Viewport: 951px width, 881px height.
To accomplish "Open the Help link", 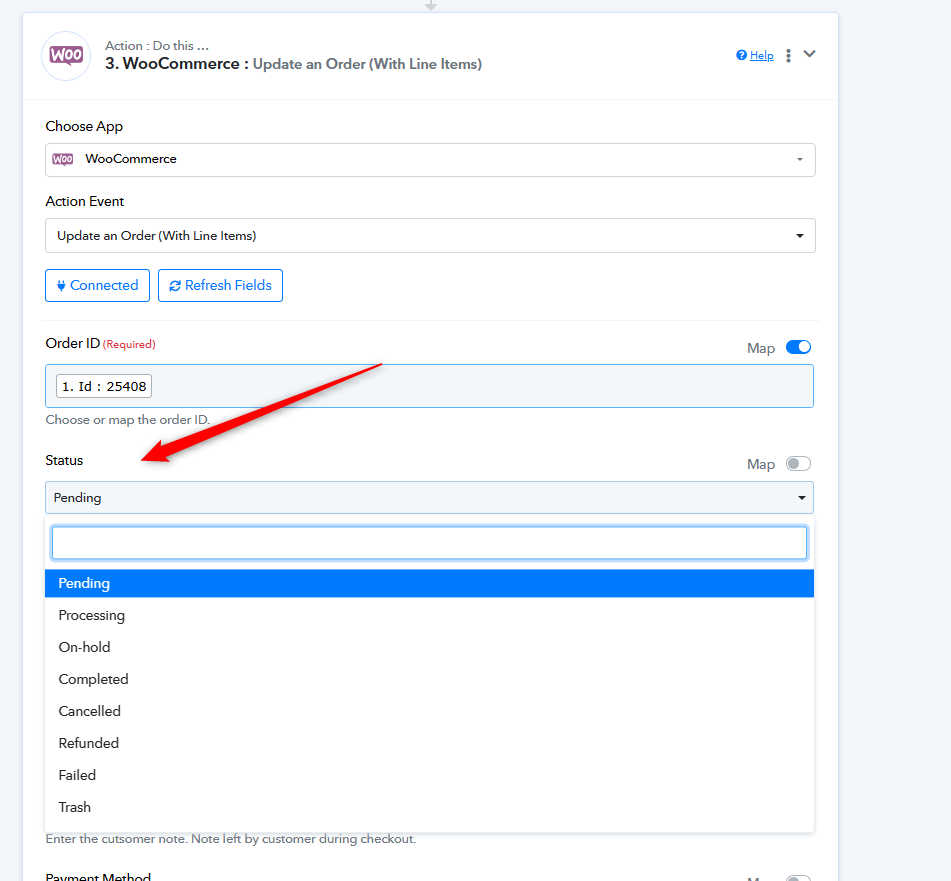I will (x=761, y=56).
